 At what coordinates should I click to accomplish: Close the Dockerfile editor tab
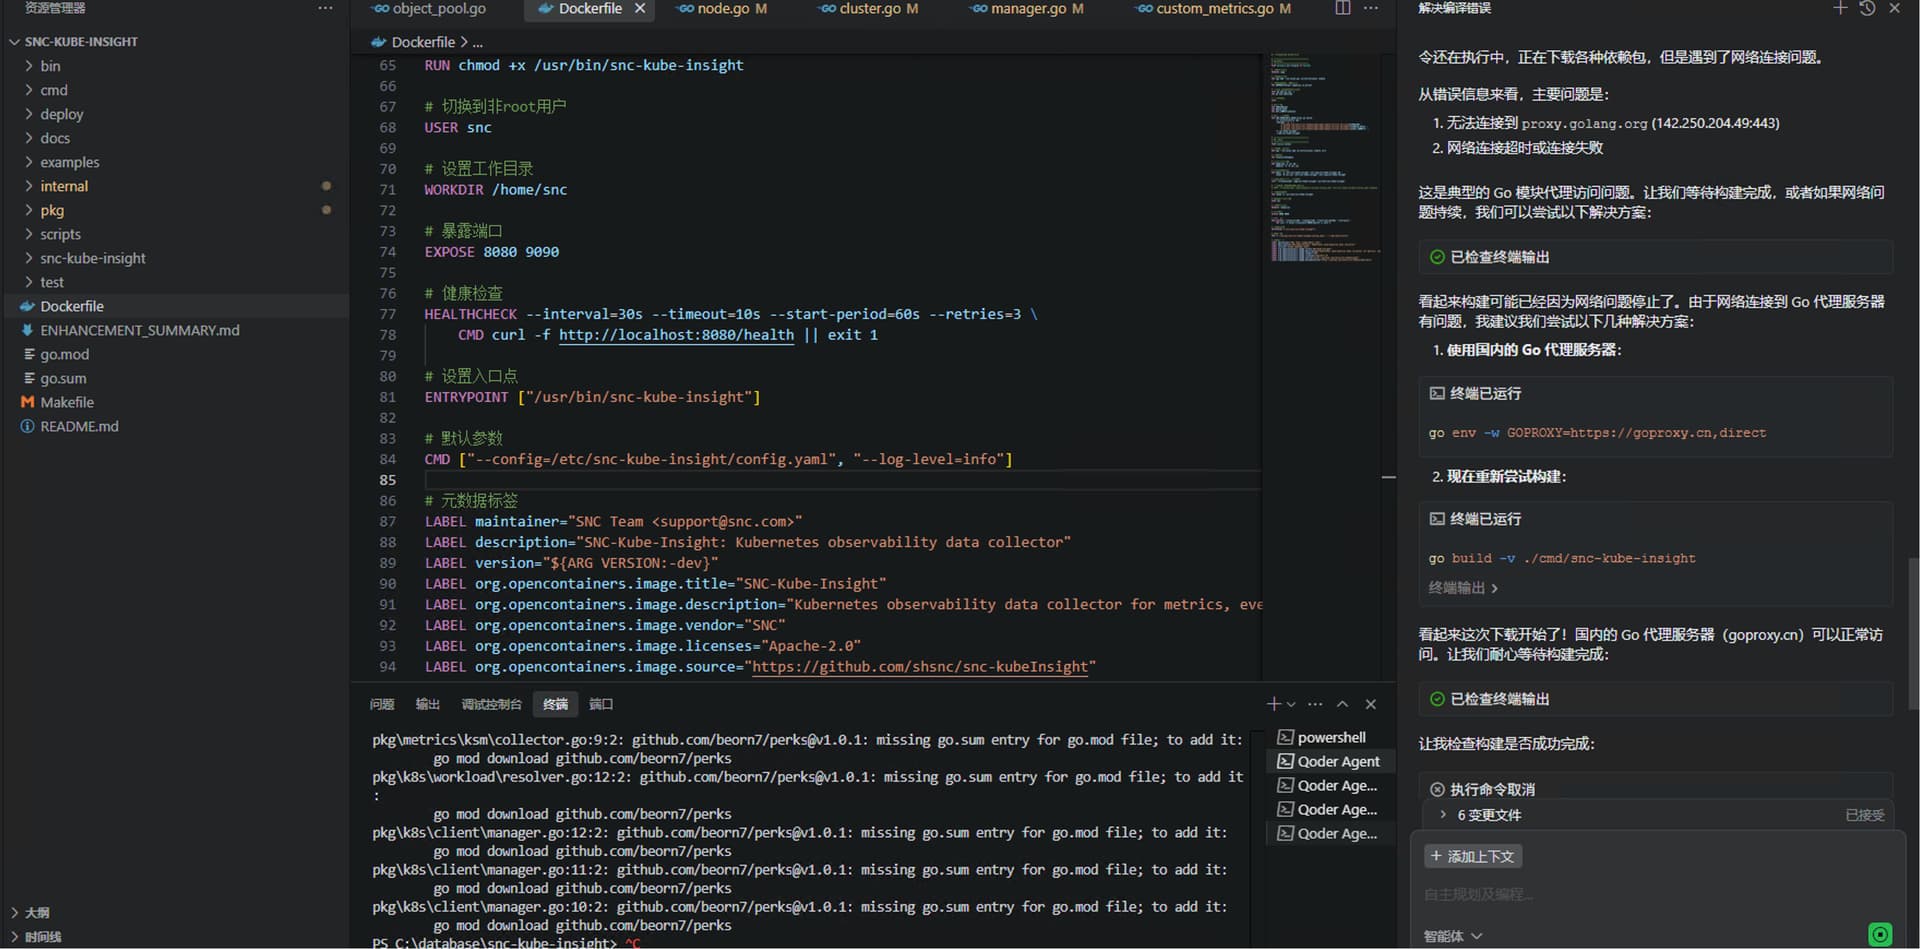[640, 8]
